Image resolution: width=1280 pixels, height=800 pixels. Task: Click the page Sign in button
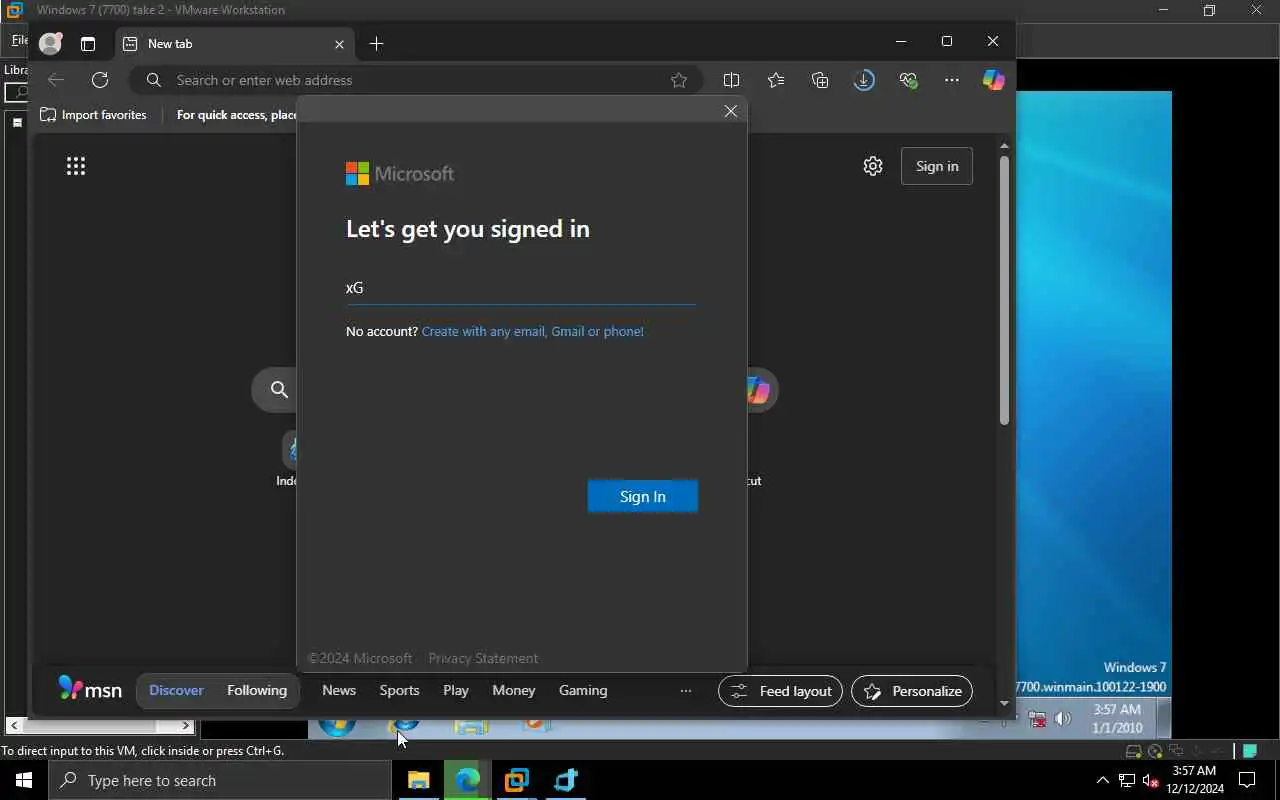tap(937, 166)
